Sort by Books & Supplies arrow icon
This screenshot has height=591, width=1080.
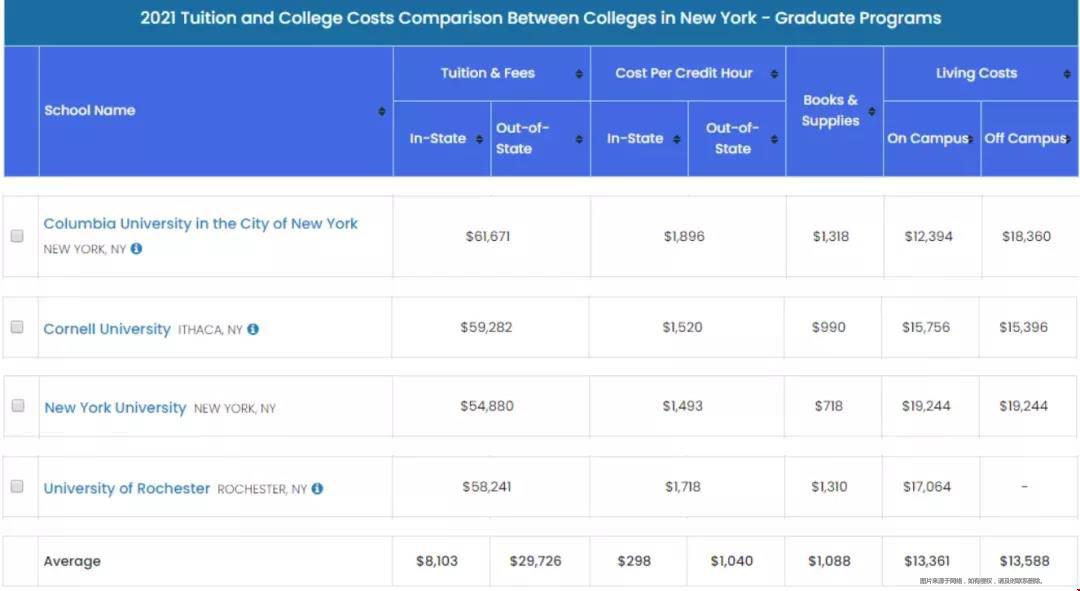pos(872,112)
